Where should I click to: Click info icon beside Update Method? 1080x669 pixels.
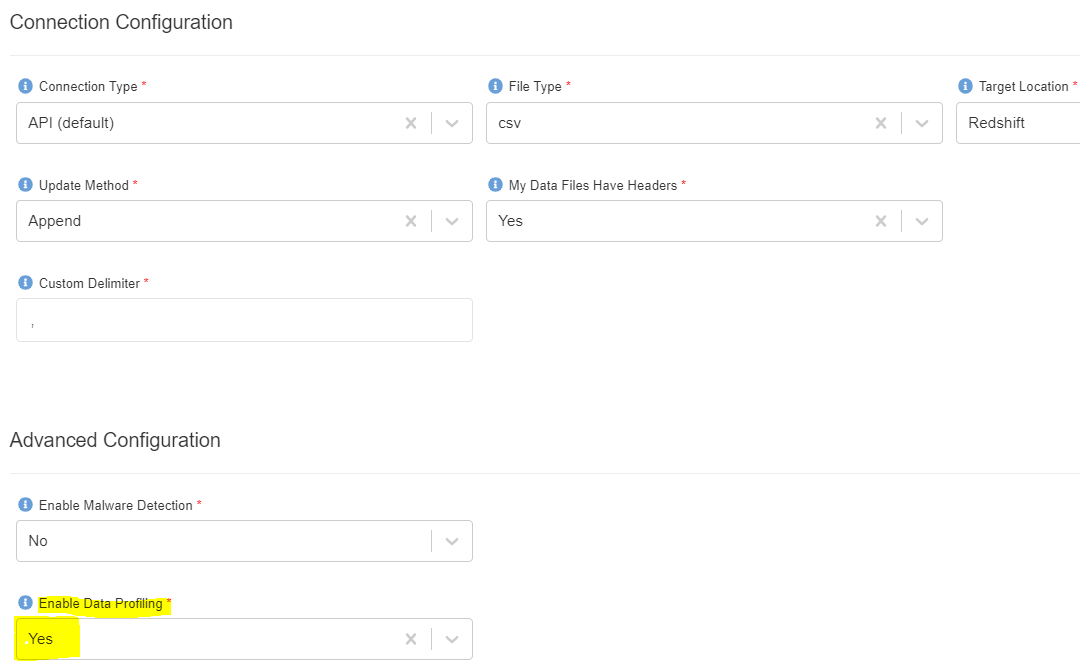tap(25, 185)
